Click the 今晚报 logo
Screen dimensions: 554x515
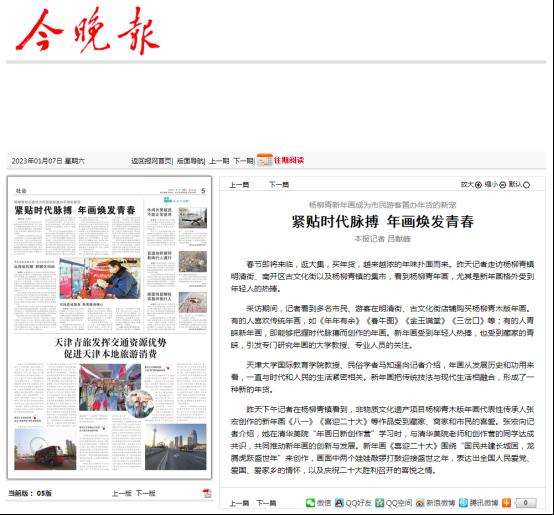click(88, 31)
